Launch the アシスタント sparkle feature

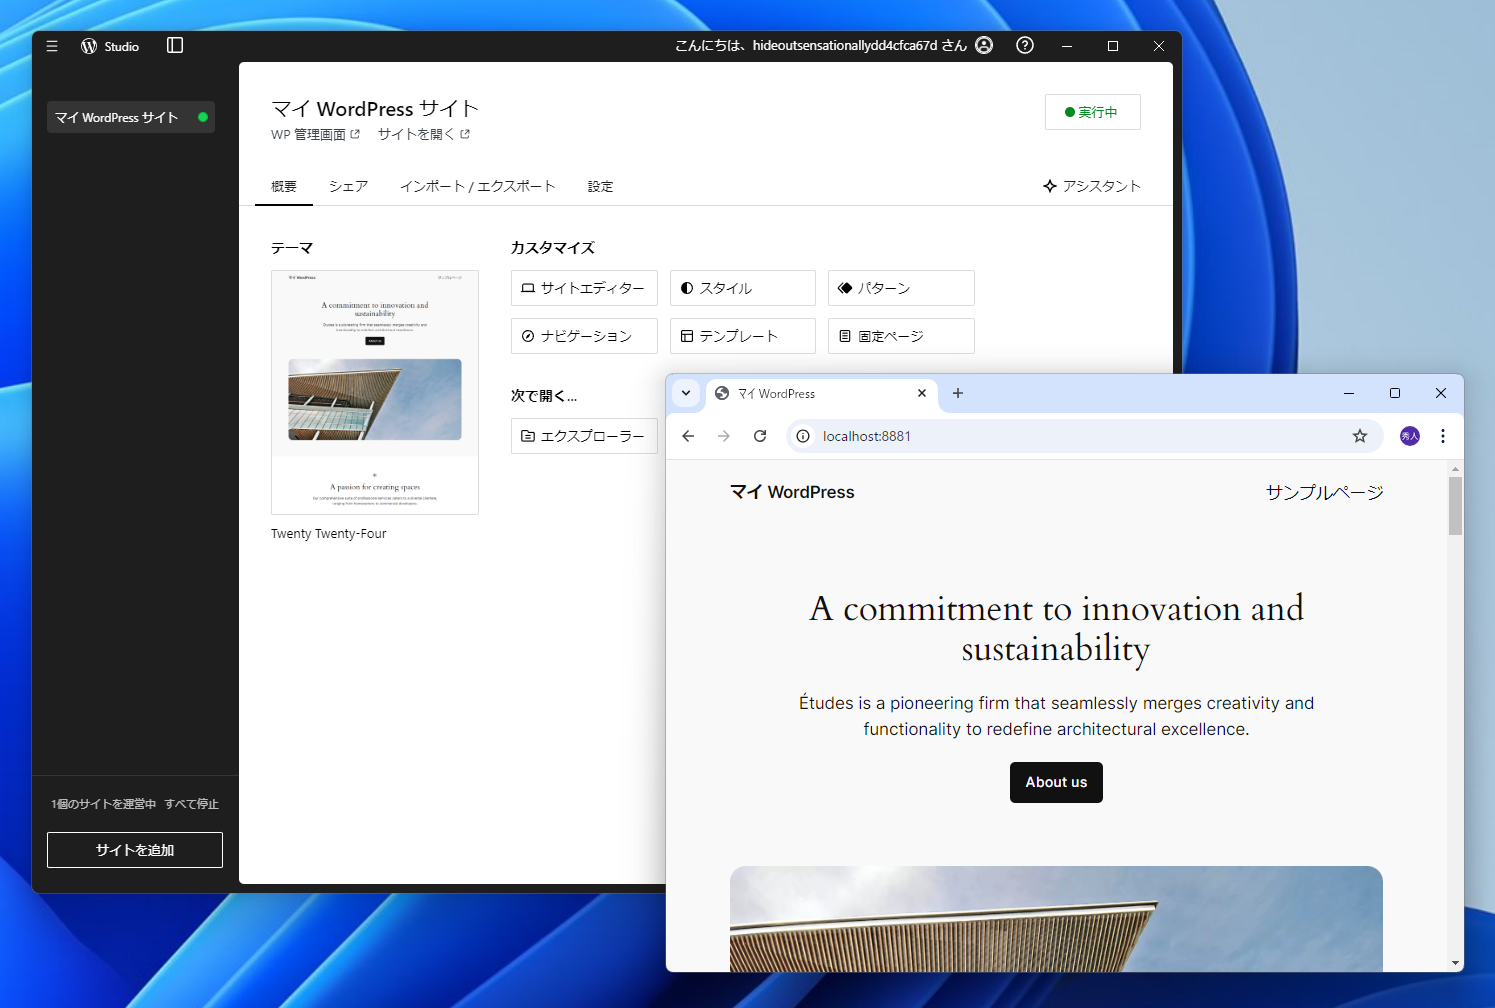pos(1092,186)
